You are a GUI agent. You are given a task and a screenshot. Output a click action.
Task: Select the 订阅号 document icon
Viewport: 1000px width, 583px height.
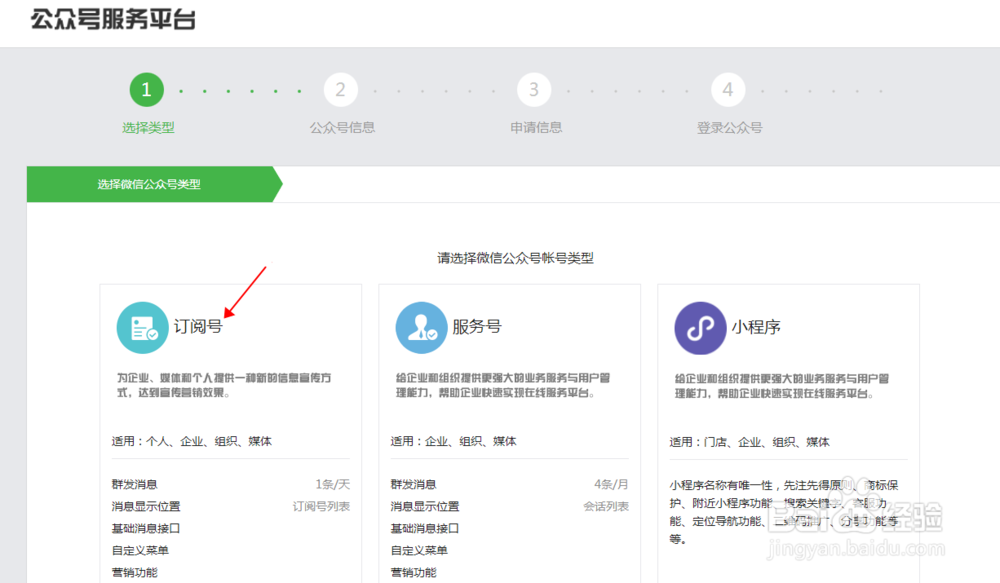[142, 327]
